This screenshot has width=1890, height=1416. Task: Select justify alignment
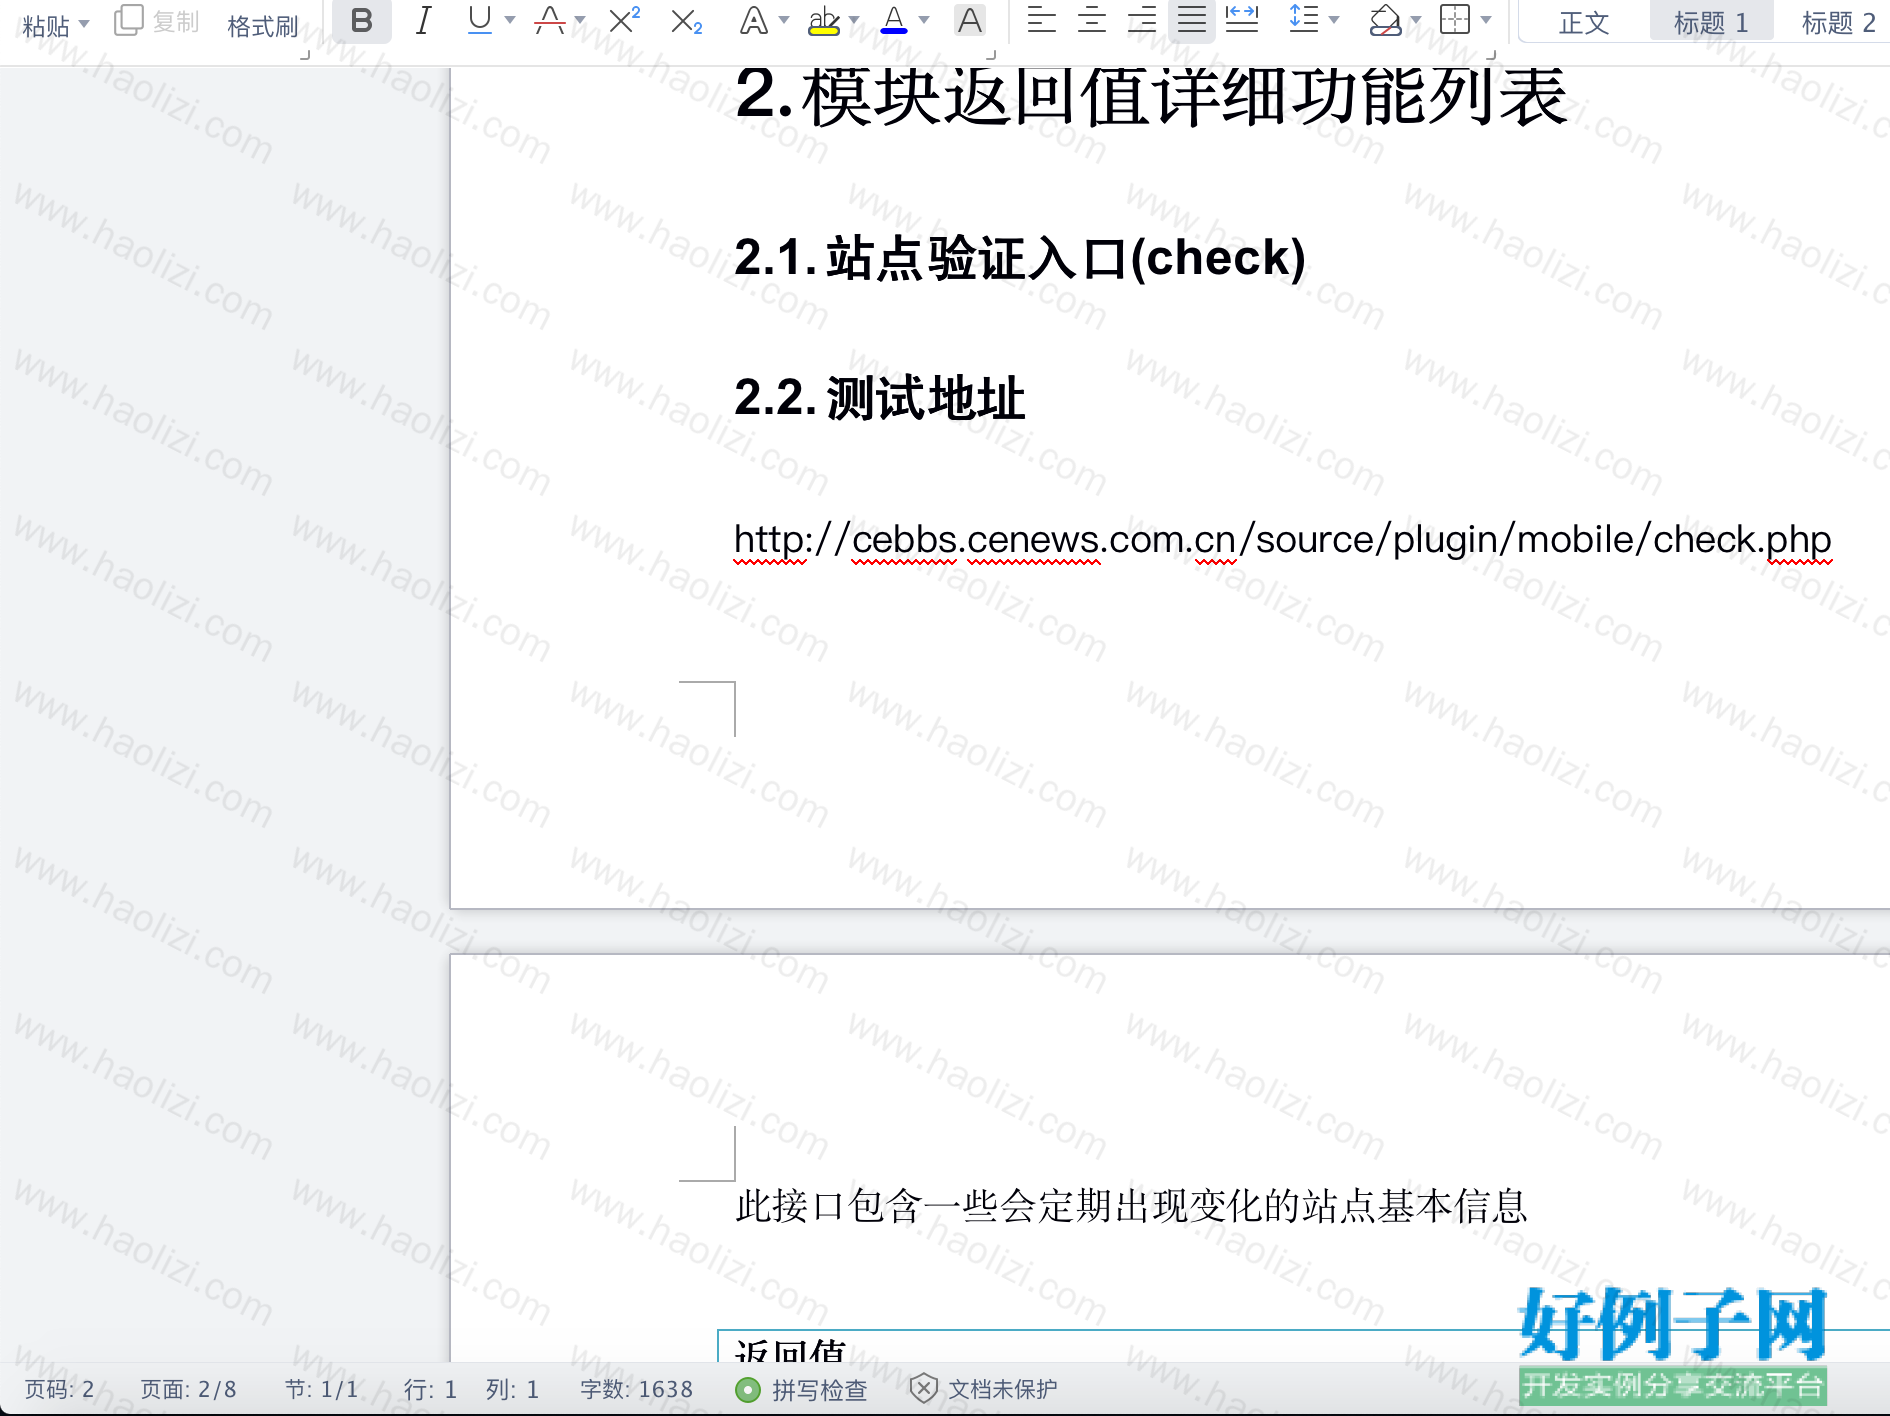tap(1192, 20)
